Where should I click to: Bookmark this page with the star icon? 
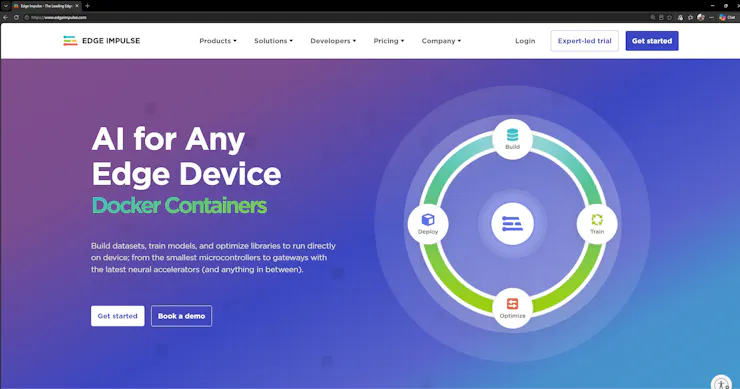[x=669, y=17]
